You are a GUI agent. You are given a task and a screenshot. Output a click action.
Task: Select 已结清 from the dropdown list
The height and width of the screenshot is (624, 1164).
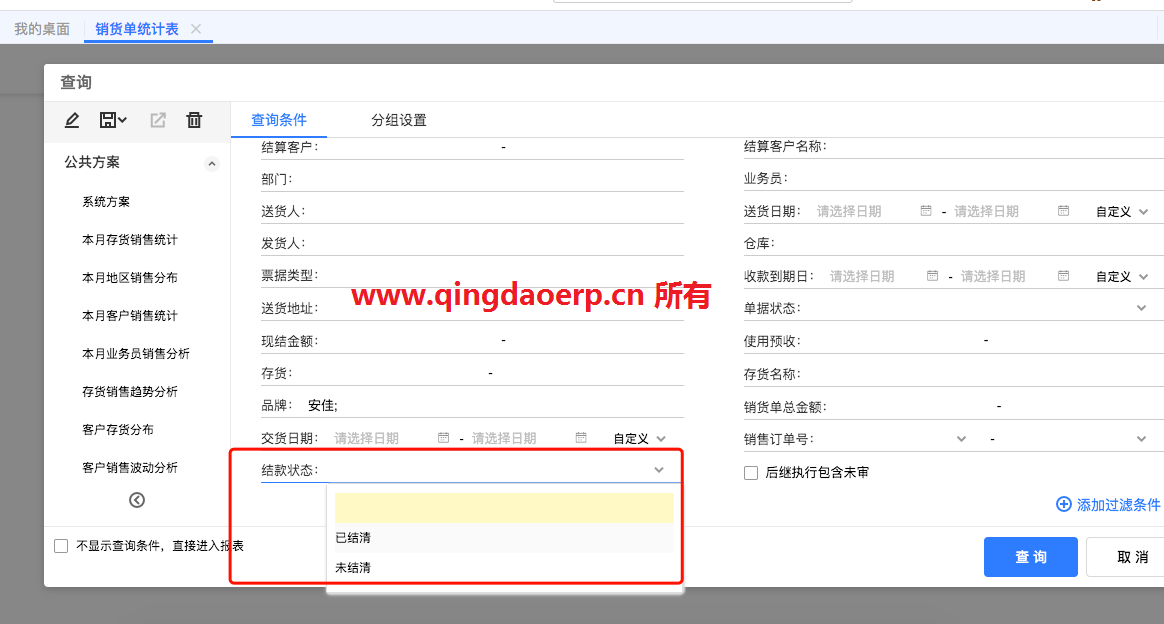coord(354,538)
